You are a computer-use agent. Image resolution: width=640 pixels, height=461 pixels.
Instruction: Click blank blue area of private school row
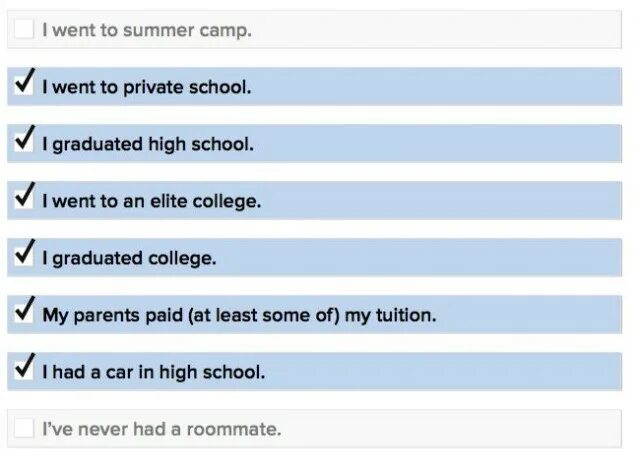[x=450, y=87]
